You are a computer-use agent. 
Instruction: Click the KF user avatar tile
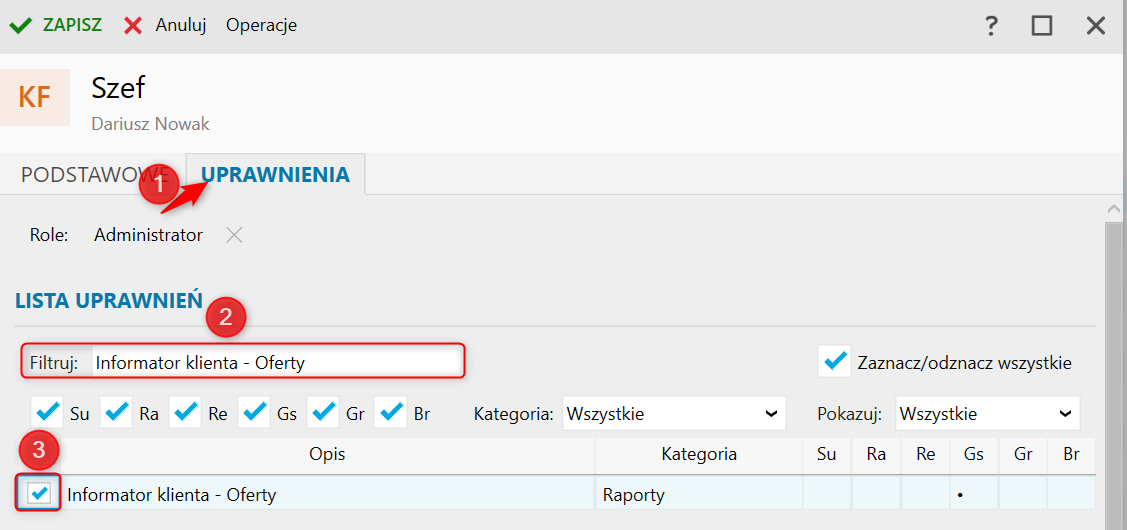pos(35,97)
